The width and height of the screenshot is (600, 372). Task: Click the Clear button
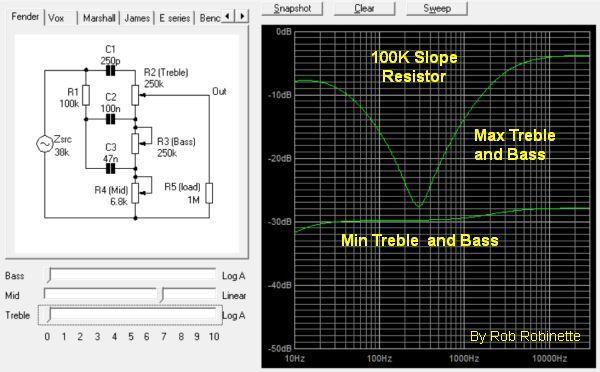coord(364,8)
